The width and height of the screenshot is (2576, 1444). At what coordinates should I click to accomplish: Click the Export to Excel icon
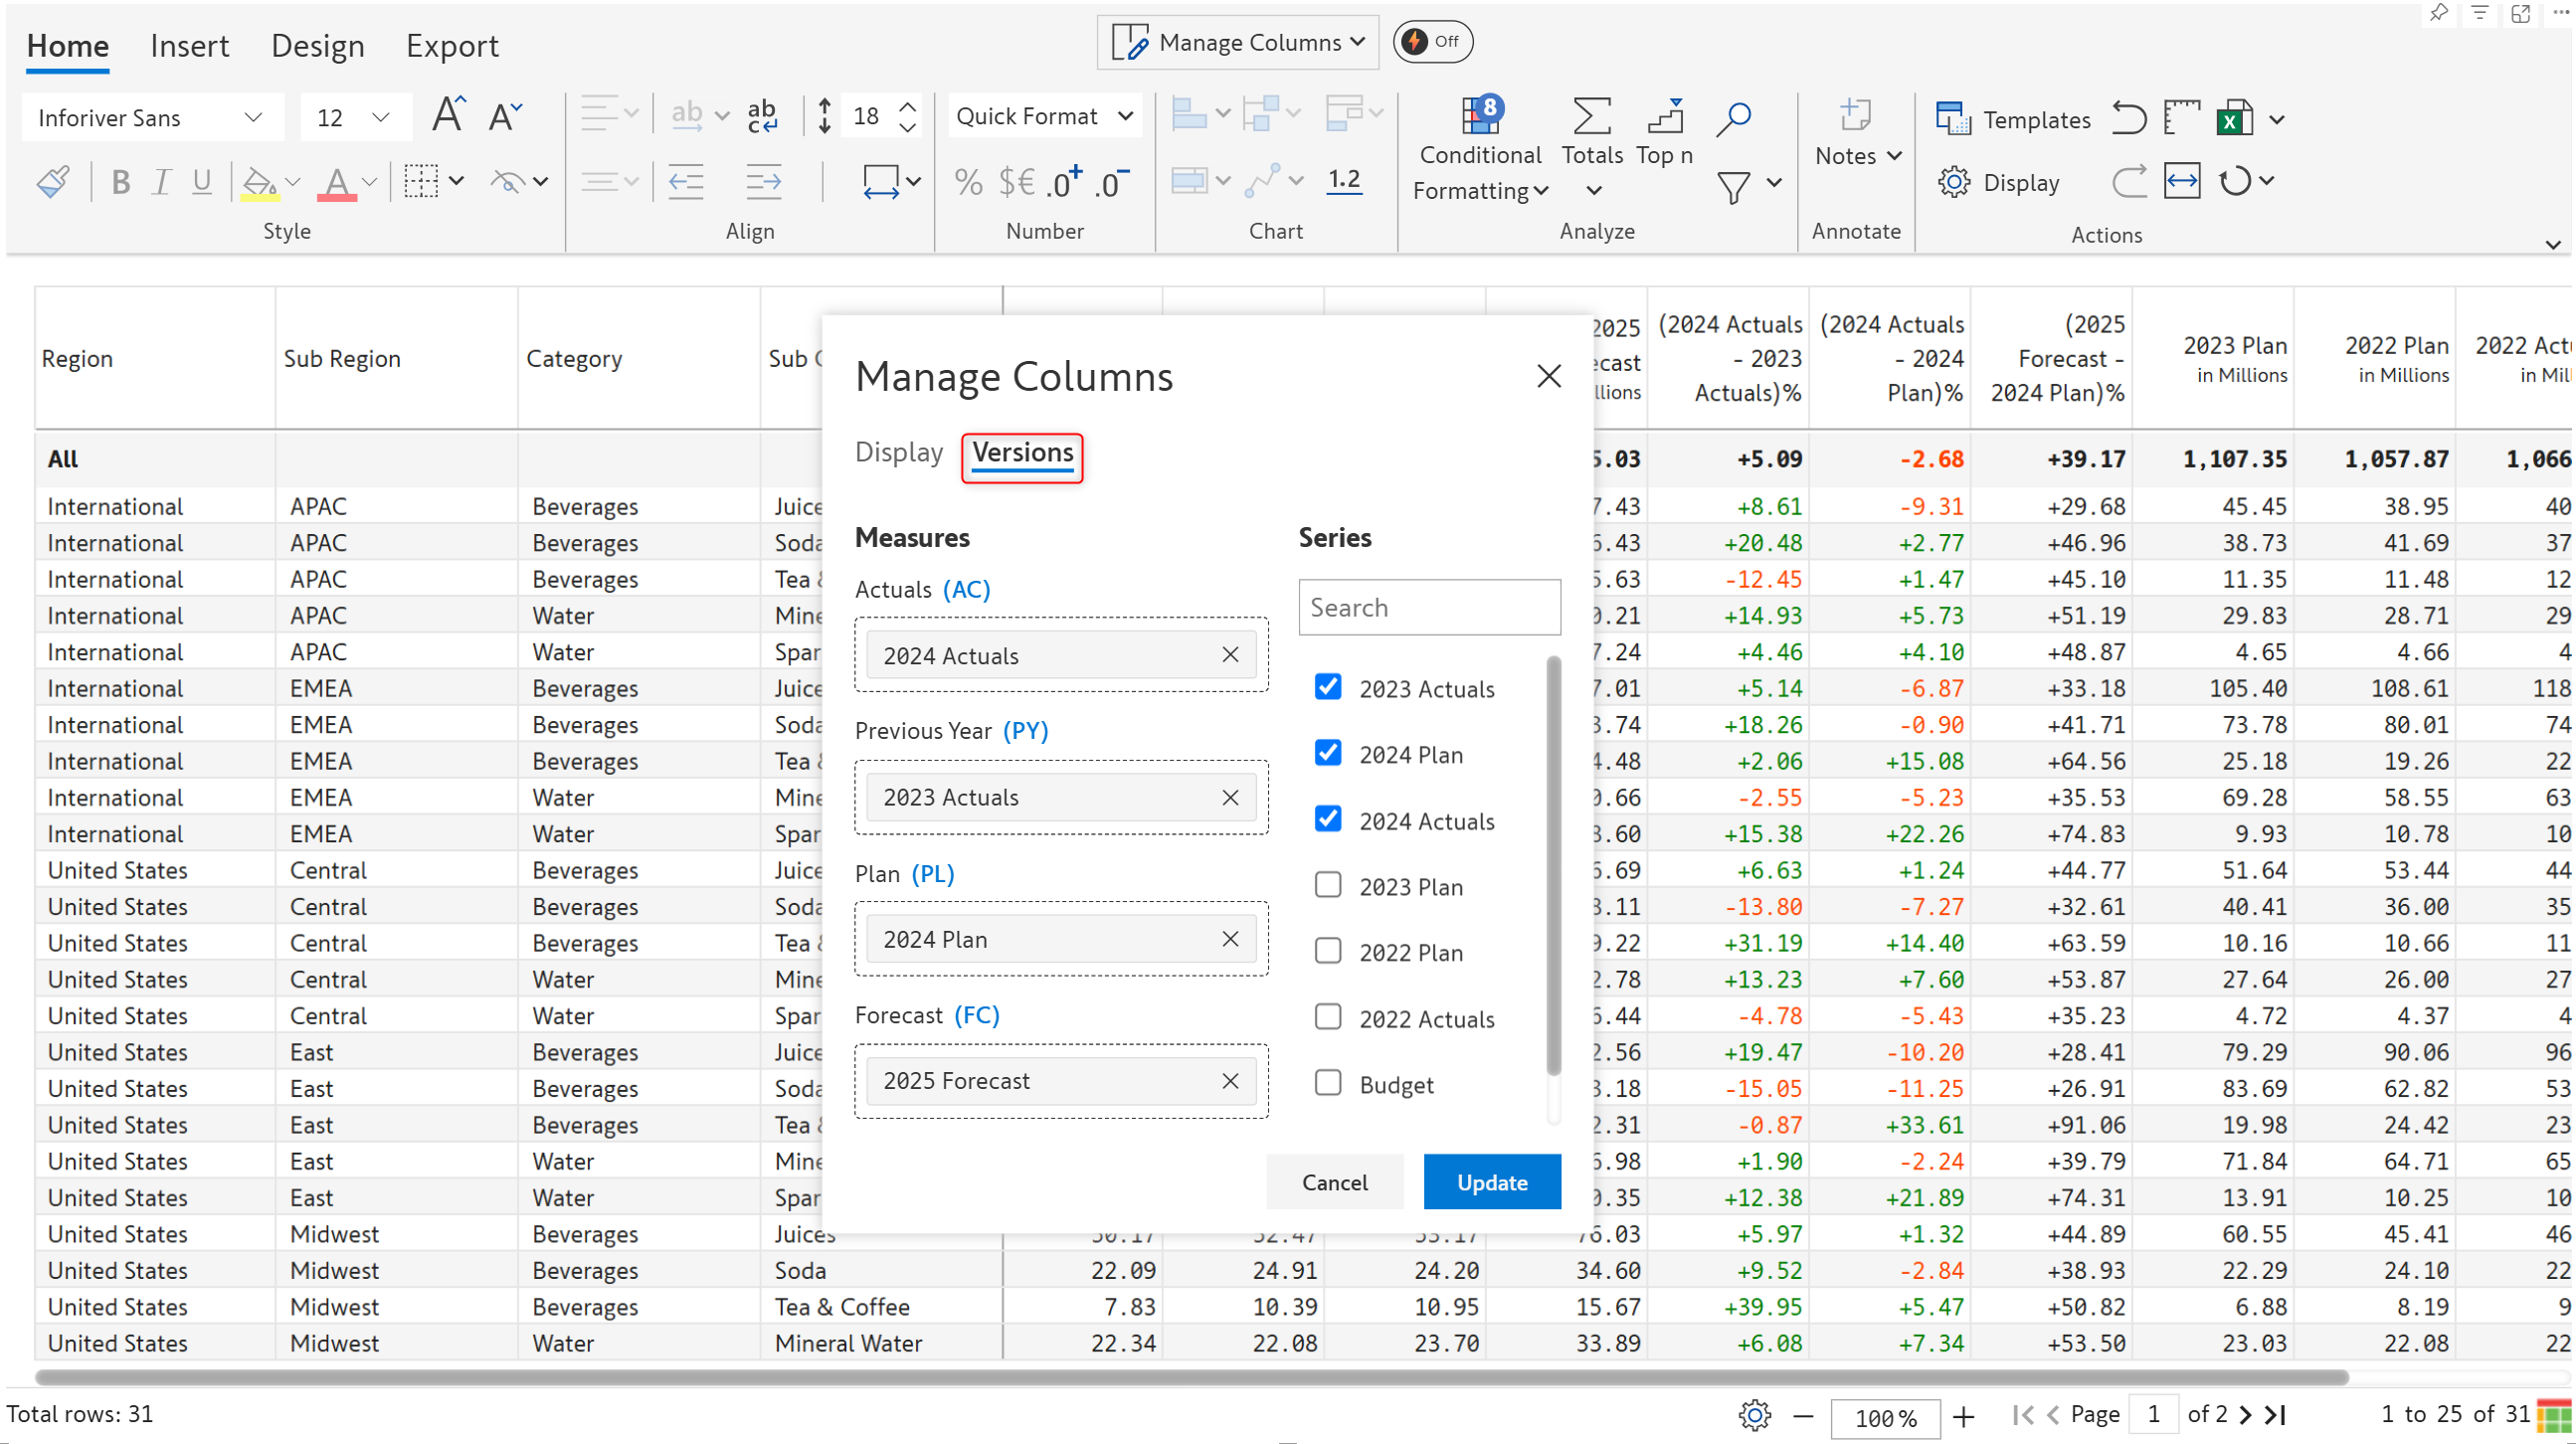pos(2234,119)
